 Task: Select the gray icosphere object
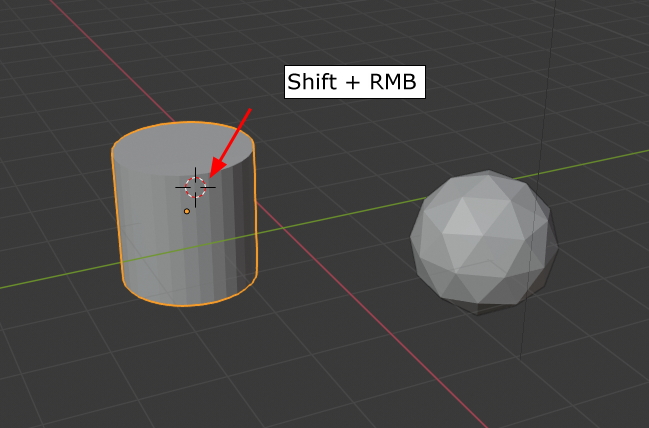[x=484, y=243]
